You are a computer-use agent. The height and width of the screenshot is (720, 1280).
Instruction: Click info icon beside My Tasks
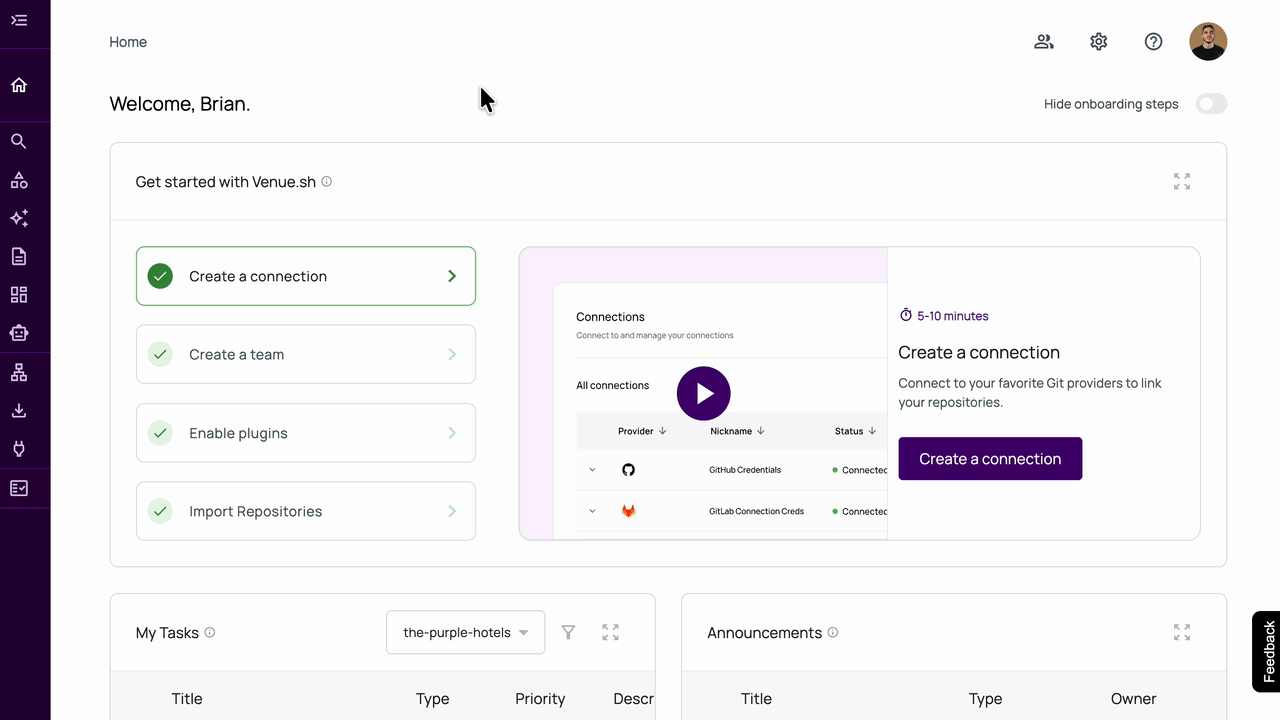tap(210, 633)
